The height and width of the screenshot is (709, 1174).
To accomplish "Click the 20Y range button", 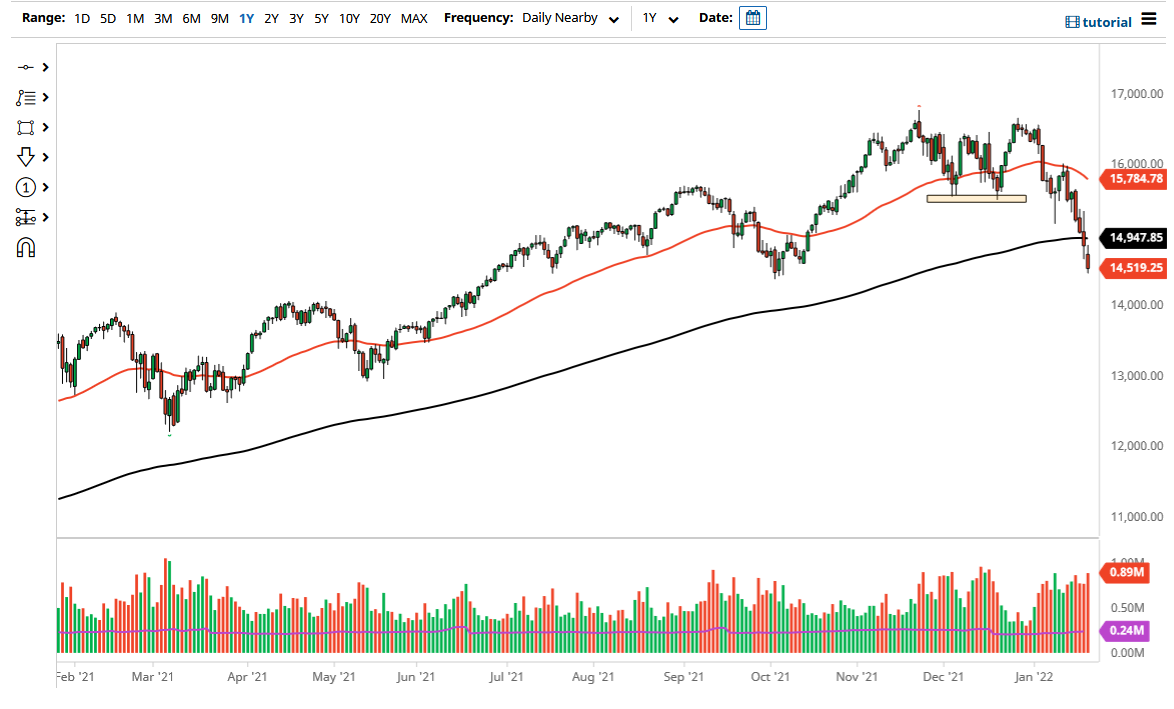I will pos(381,17).
